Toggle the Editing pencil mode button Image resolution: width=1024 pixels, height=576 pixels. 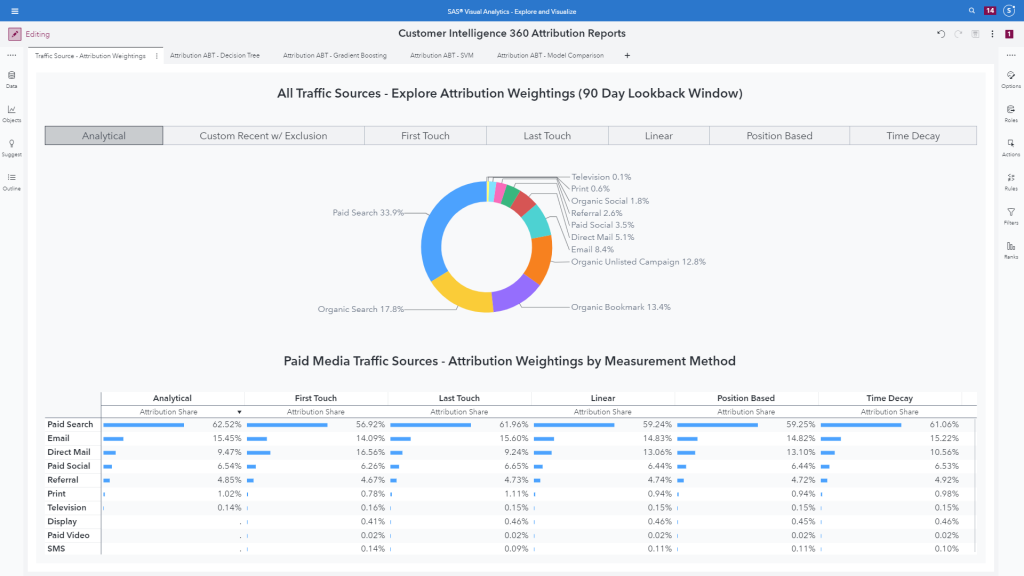[15, 34]
